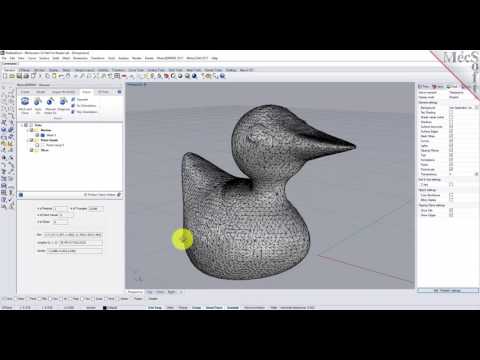Open the Help menu

pyautogui.click(x=215, y=58)
